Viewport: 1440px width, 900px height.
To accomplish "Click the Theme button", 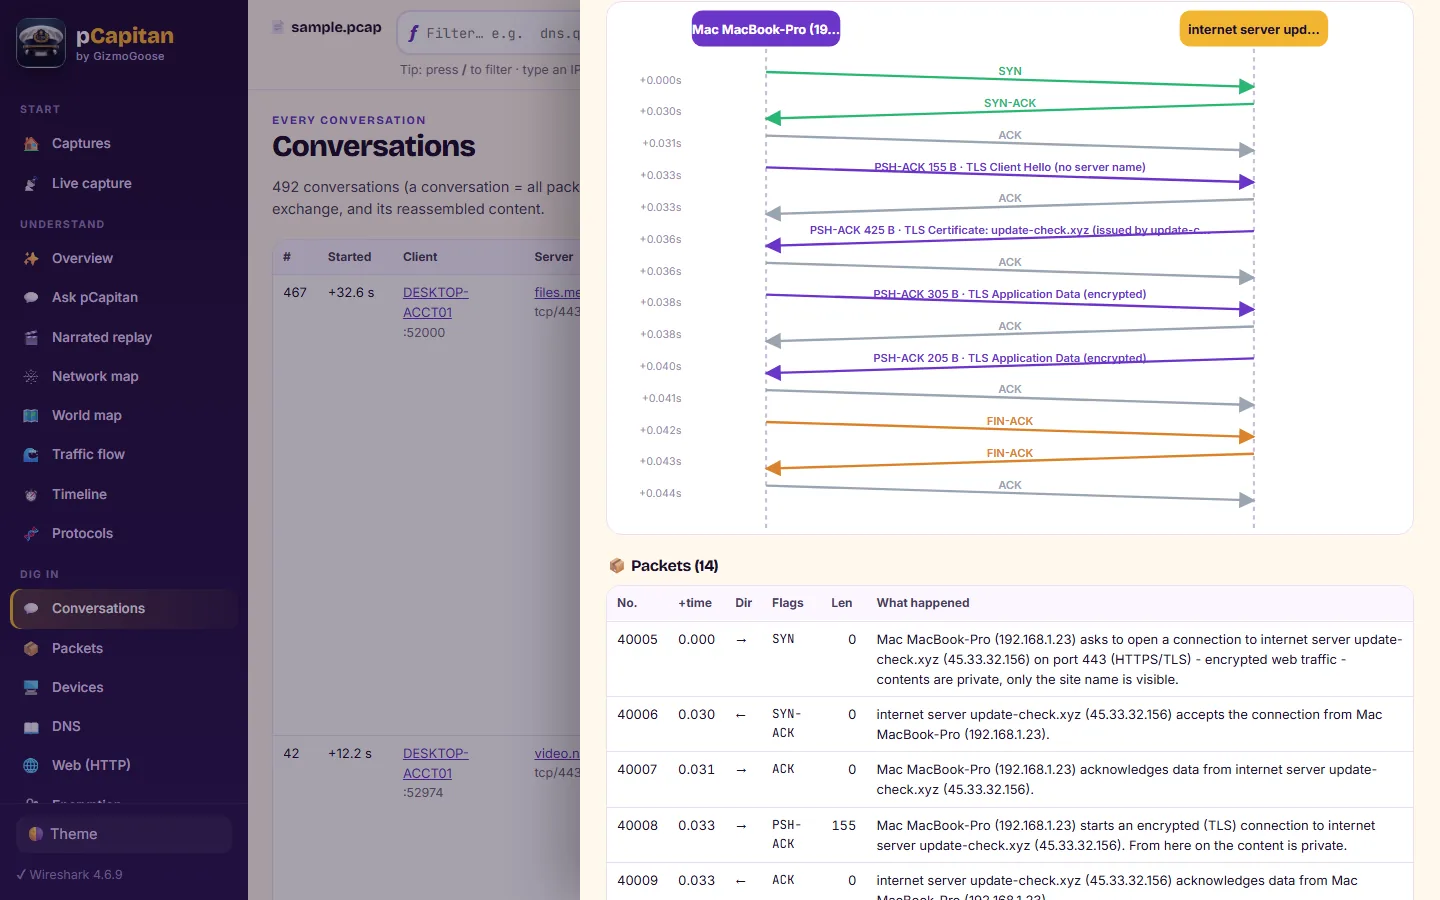I will (124, 834).
